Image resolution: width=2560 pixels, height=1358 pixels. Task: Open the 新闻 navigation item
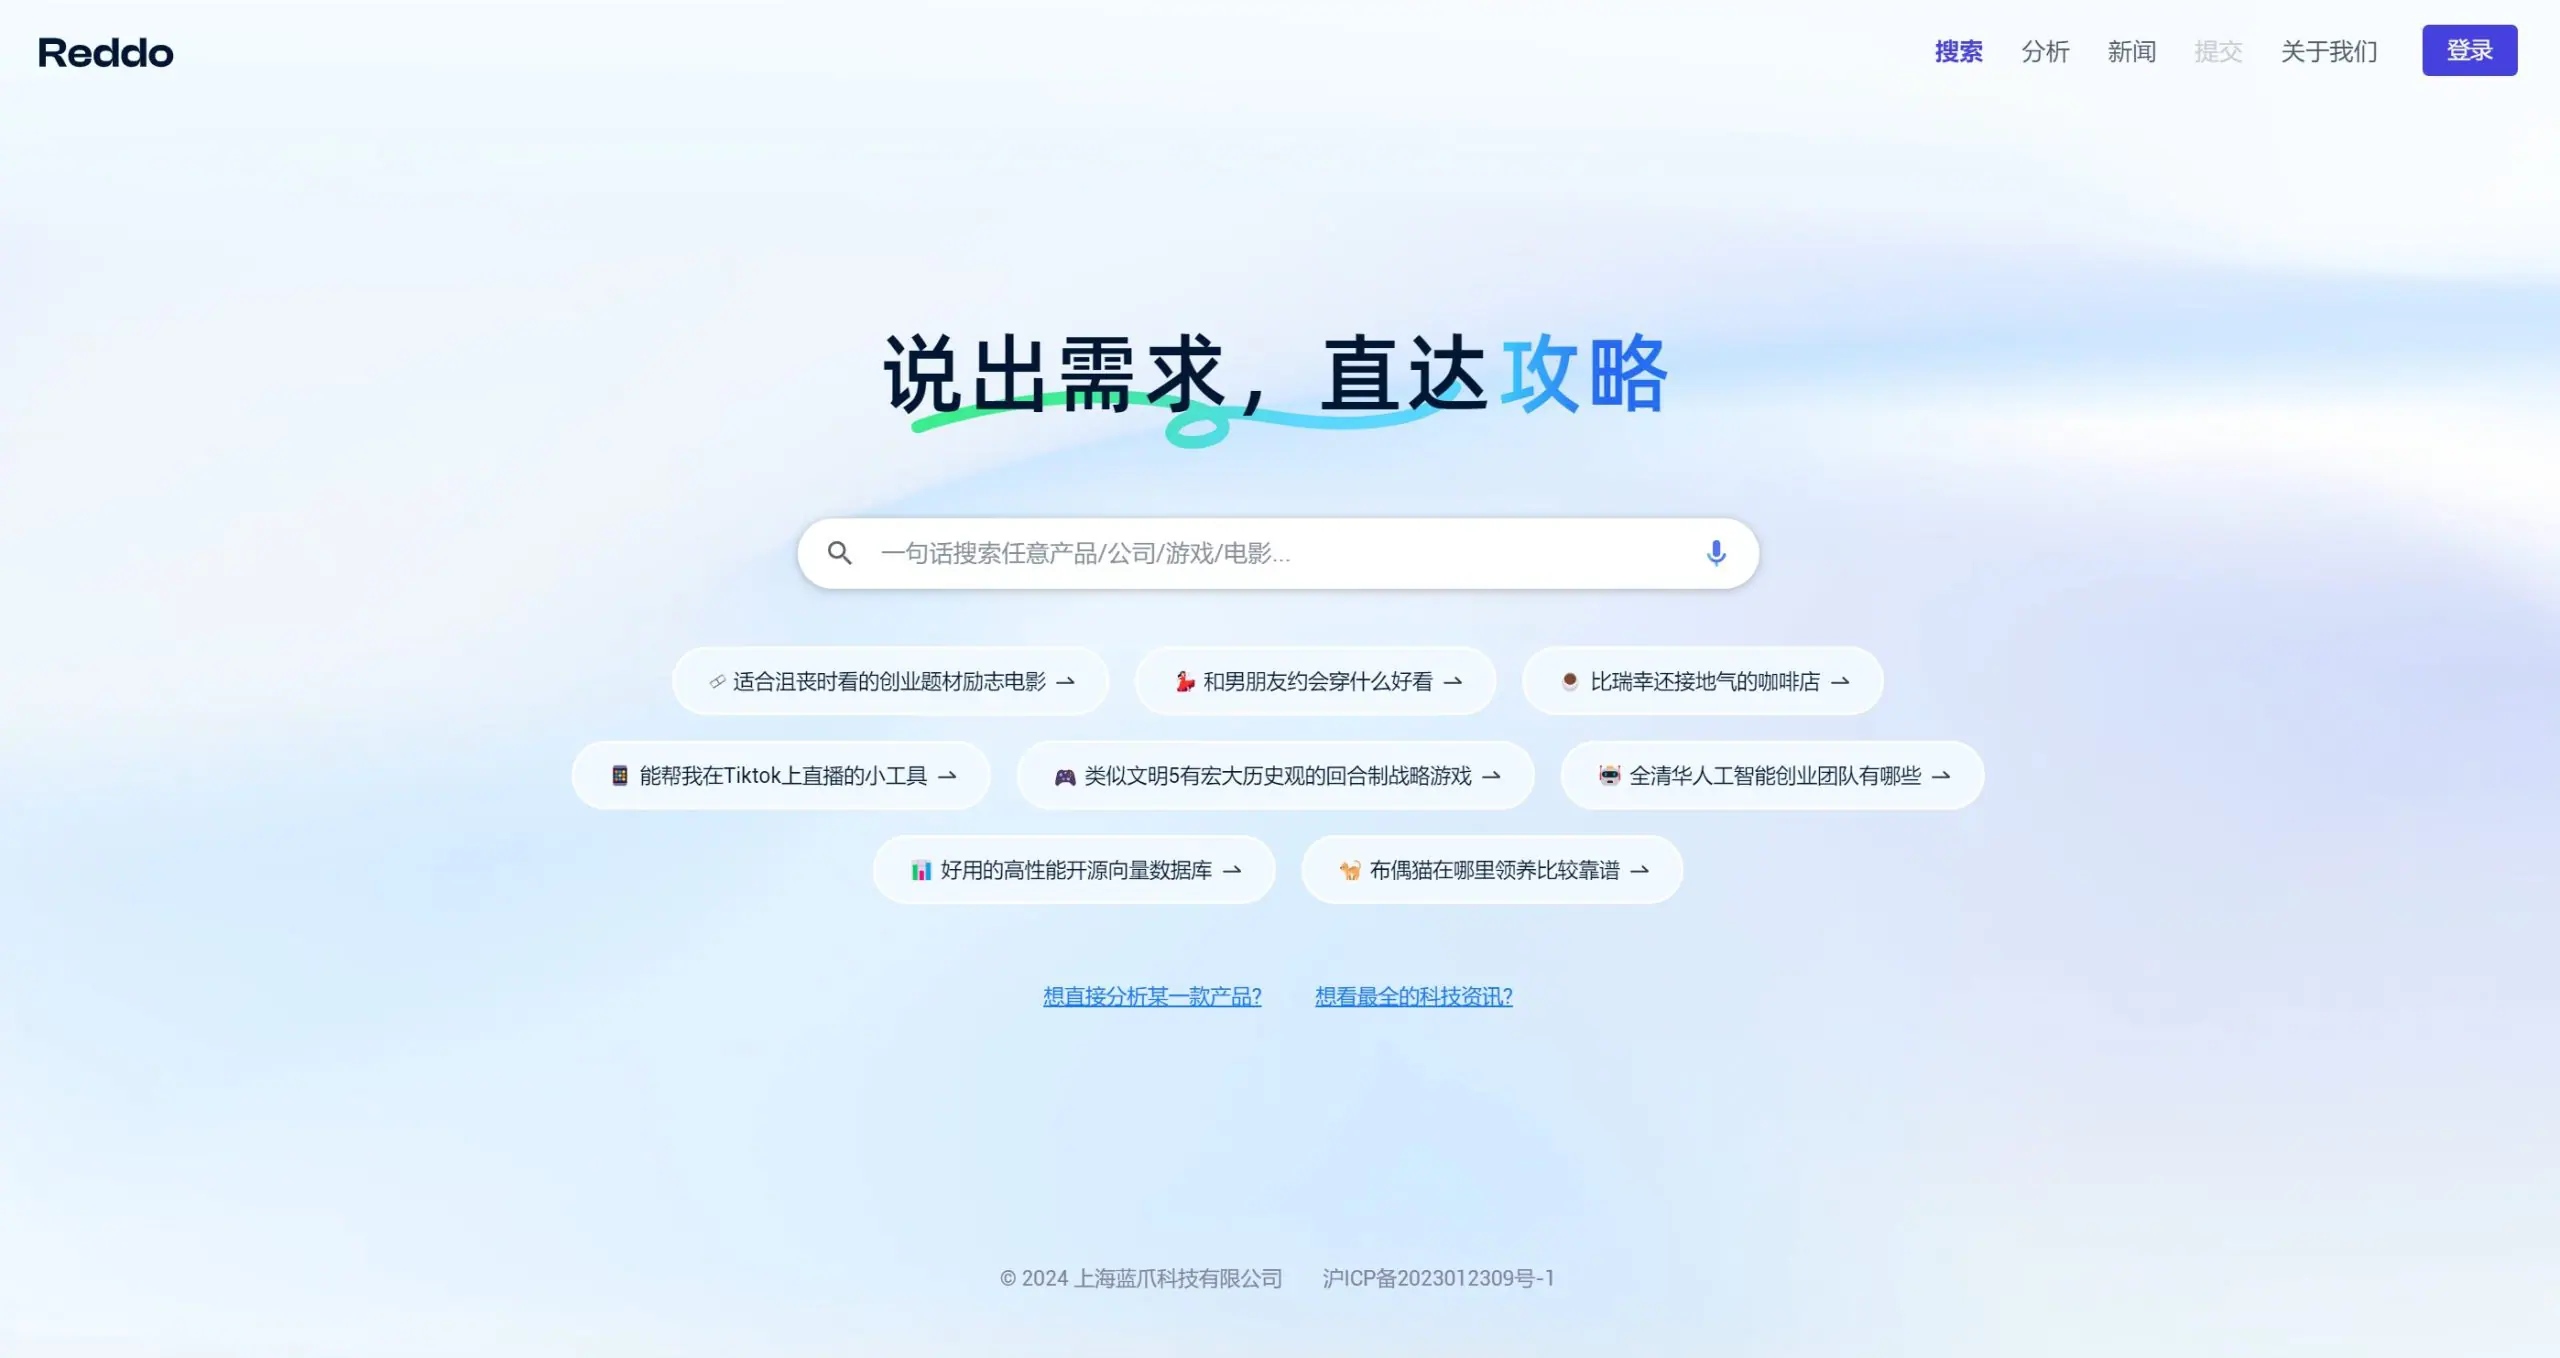click(2132, 52)
